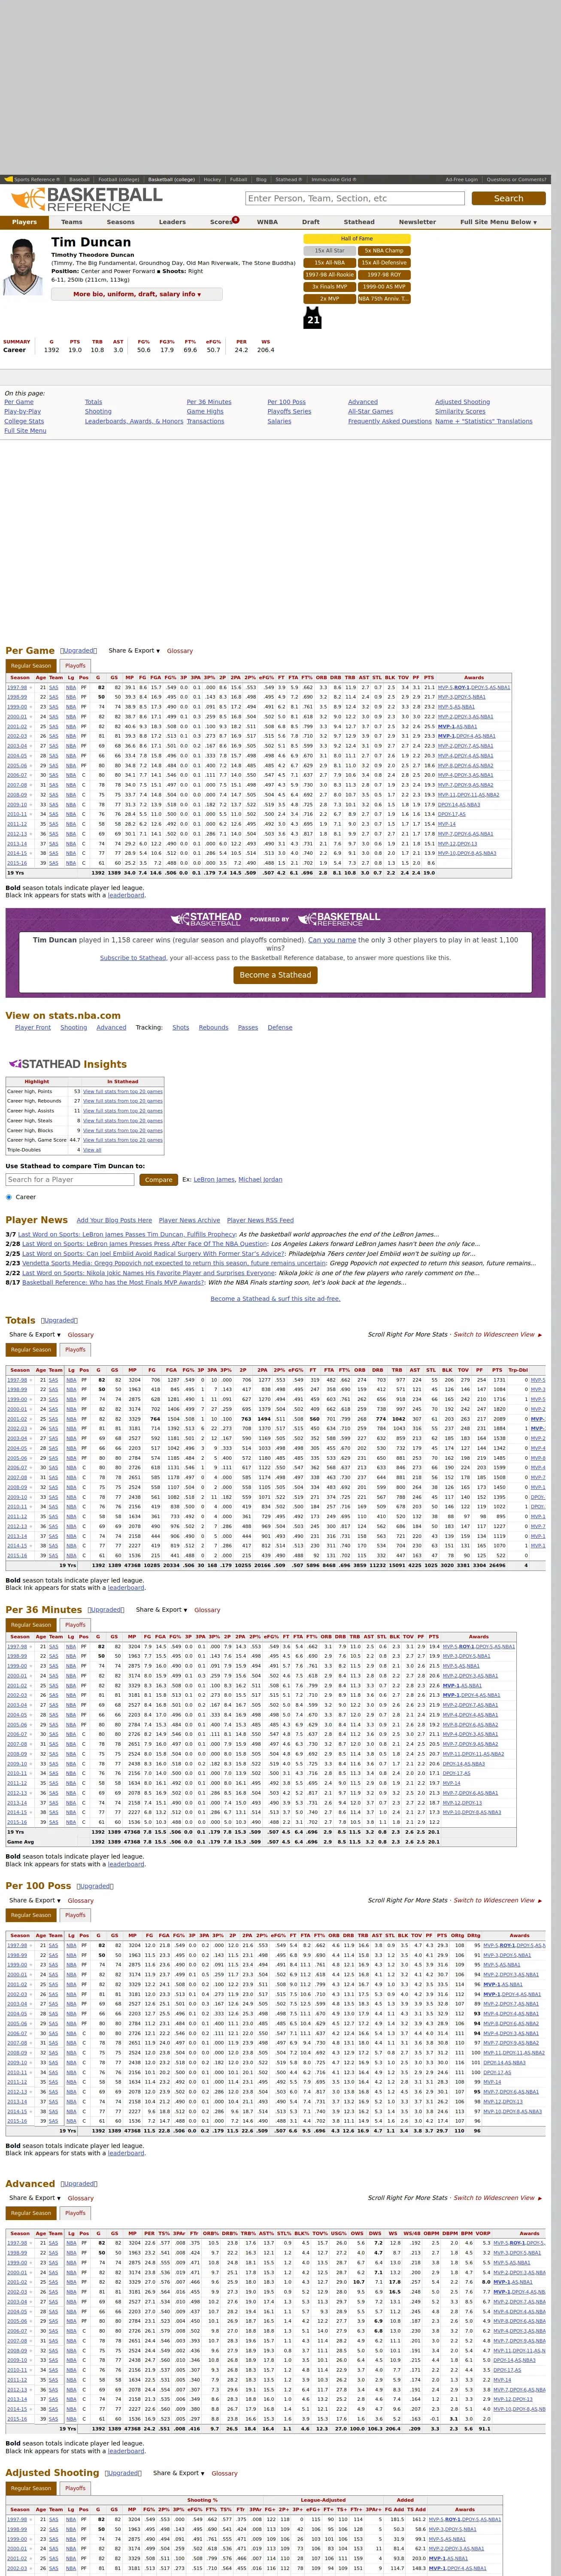Click the number 21 jersey icon

pos(313,318)
